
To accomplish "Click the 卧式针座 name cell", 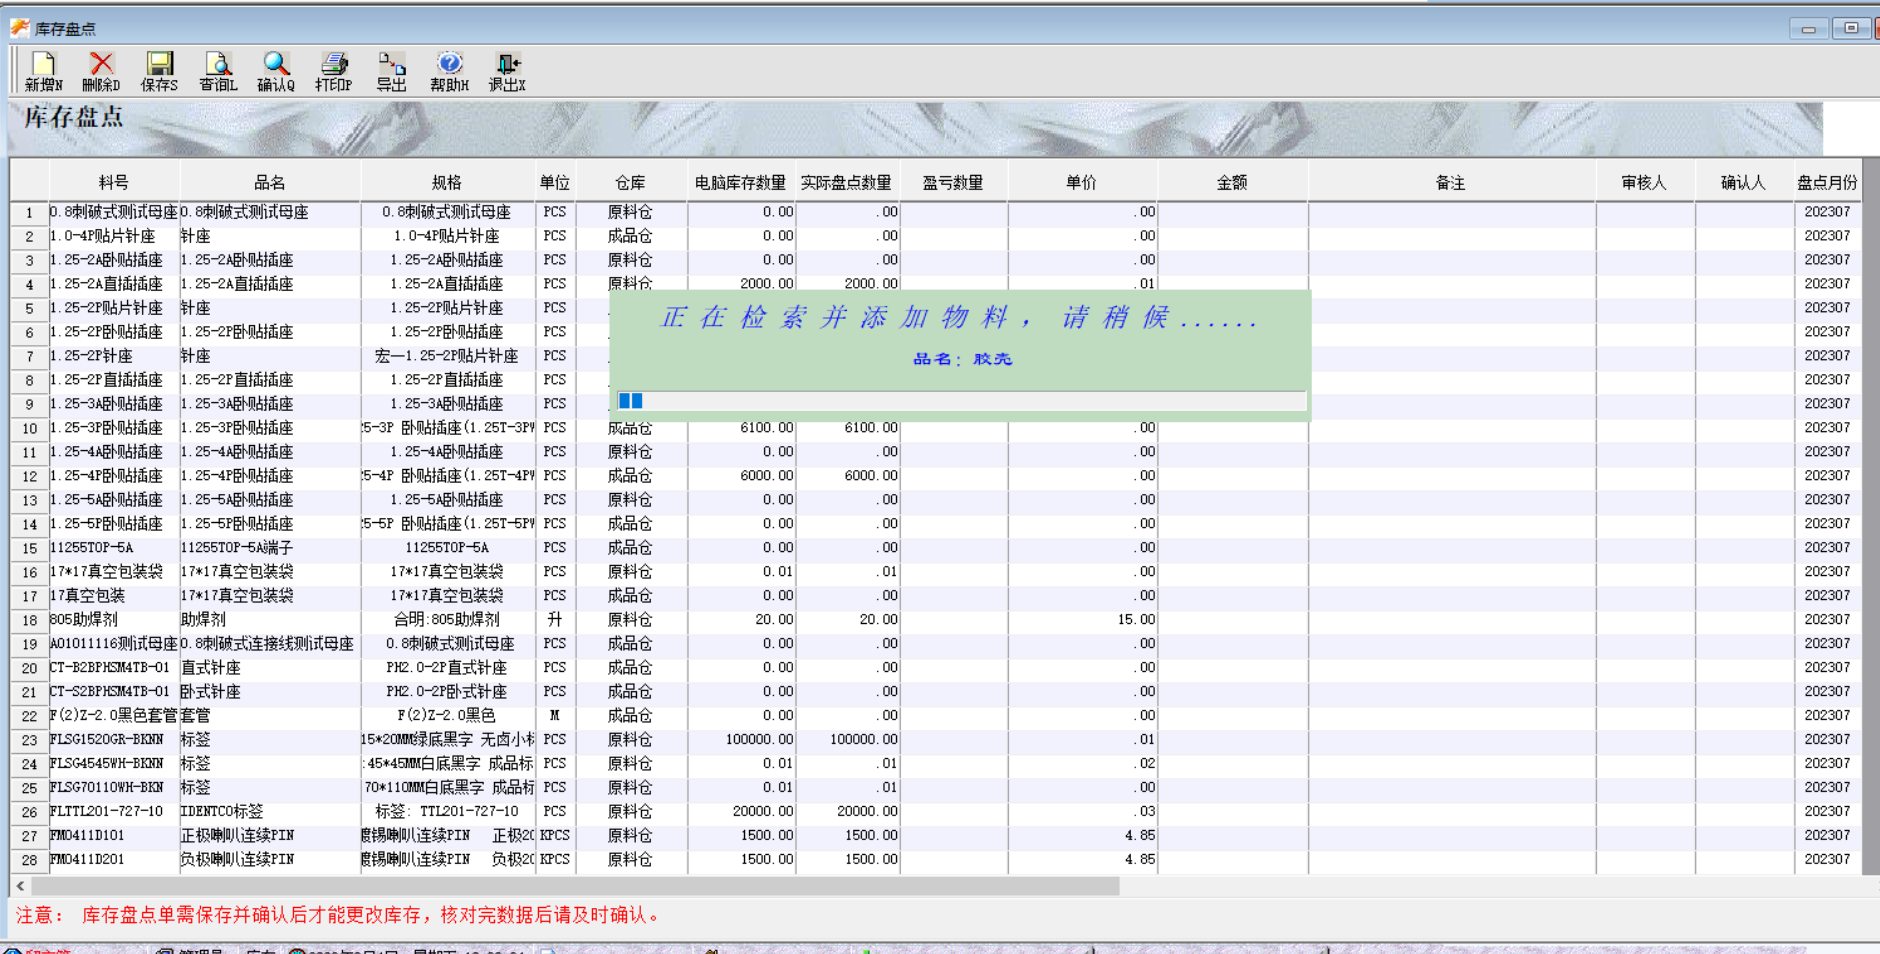I will pos(270,692).
